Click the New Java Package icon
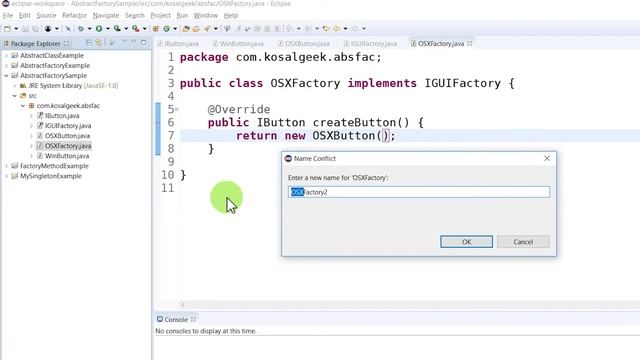The image size is (640, 360). [156, 29]
